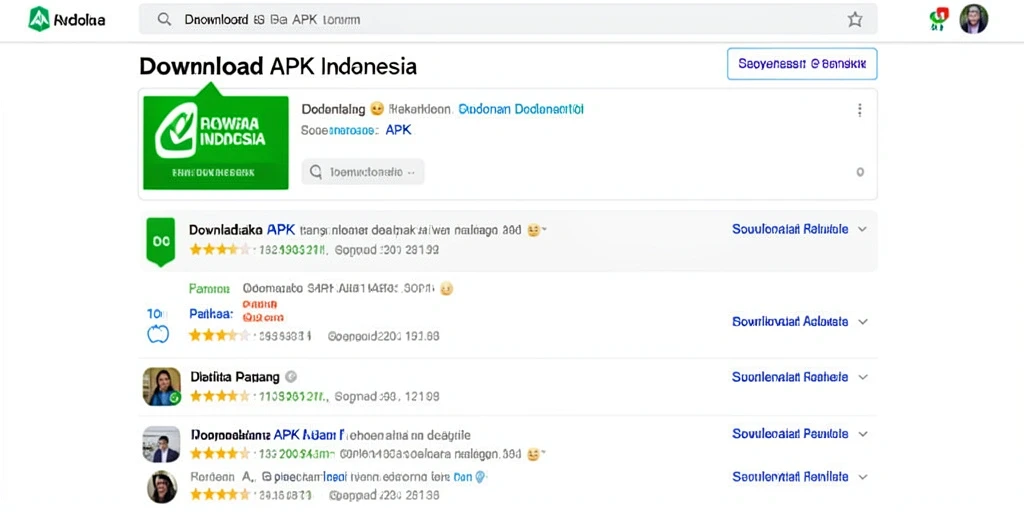Open thumbnail of man in suit result
The image size is (1024, 512).
click(x=161, y=444)
